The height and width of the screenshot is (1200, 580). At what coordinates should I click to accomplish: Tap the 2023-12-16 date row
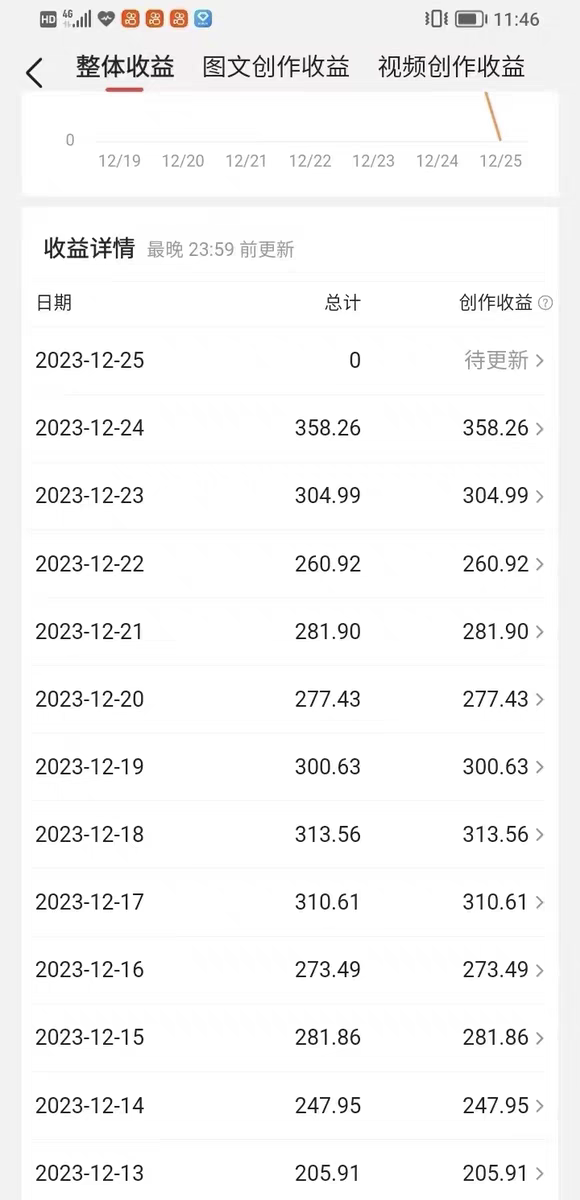pyautogui.click(x=290, y=970)
